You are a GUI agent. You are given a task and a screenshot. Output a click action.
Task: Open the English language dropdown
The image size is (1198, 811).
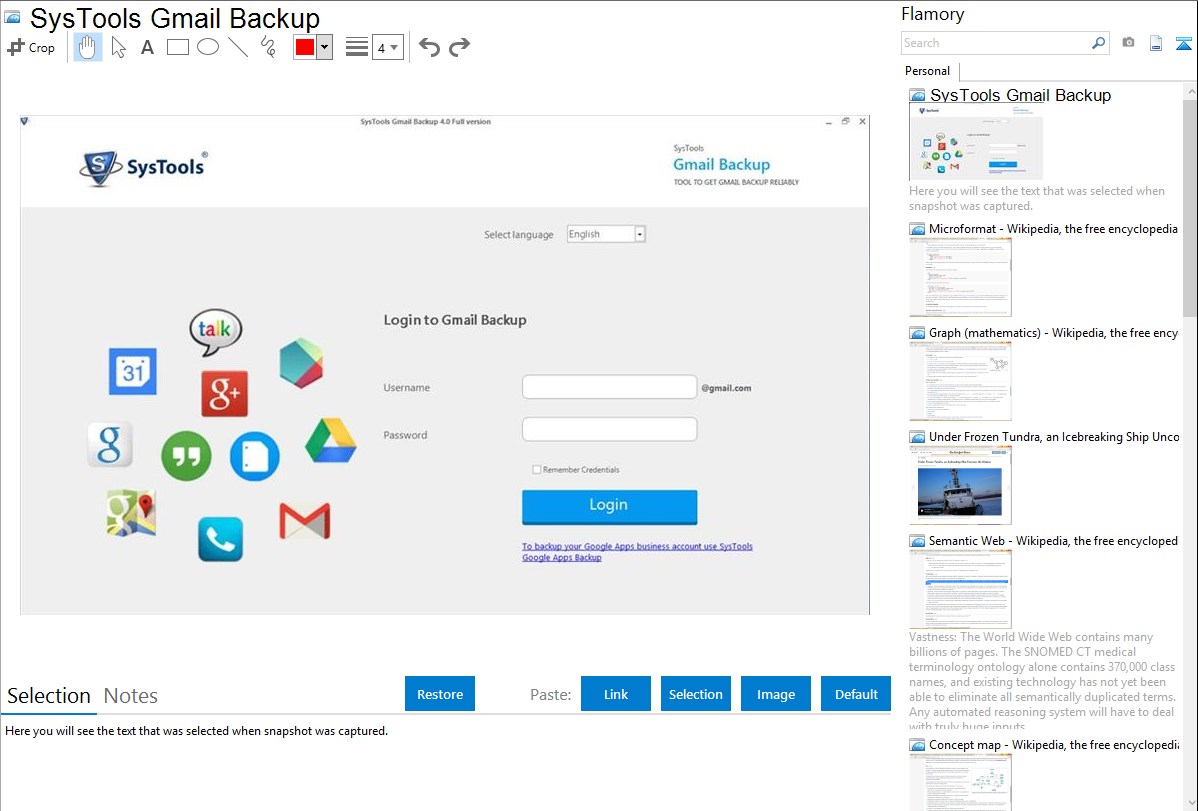pyautogui.click(x=607, y=234)
